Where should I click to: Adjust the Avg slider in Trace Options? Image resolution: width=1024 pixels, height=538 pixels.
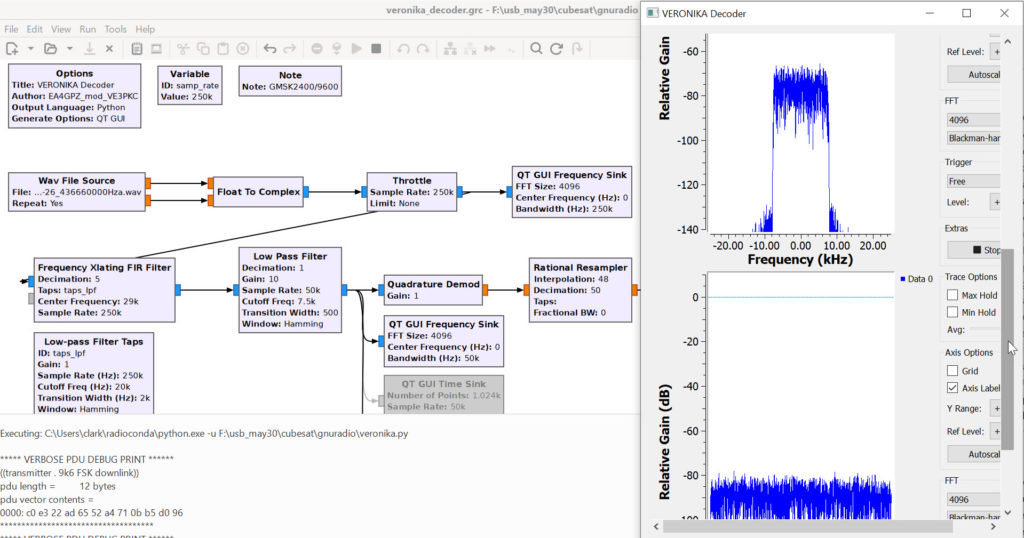coord(985,329)
